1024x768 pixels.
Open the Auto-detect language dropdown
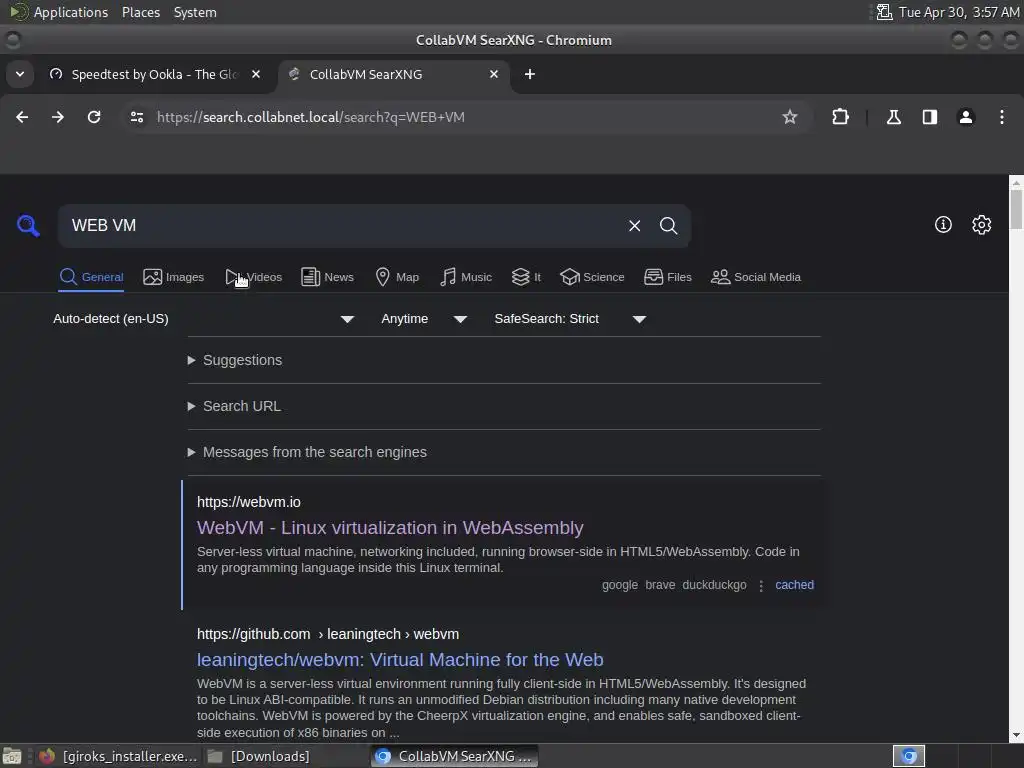tap(204, 319)
